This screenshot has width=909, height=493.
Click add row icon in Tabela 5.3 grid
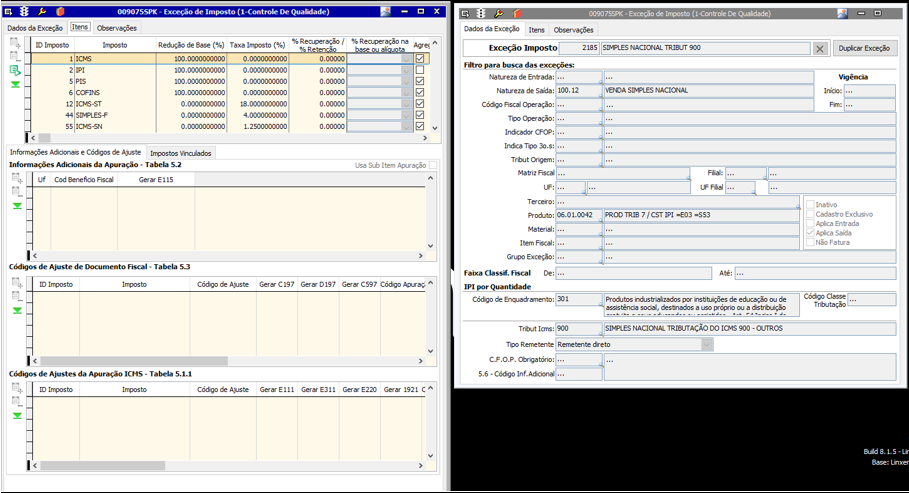pos(15,284)
